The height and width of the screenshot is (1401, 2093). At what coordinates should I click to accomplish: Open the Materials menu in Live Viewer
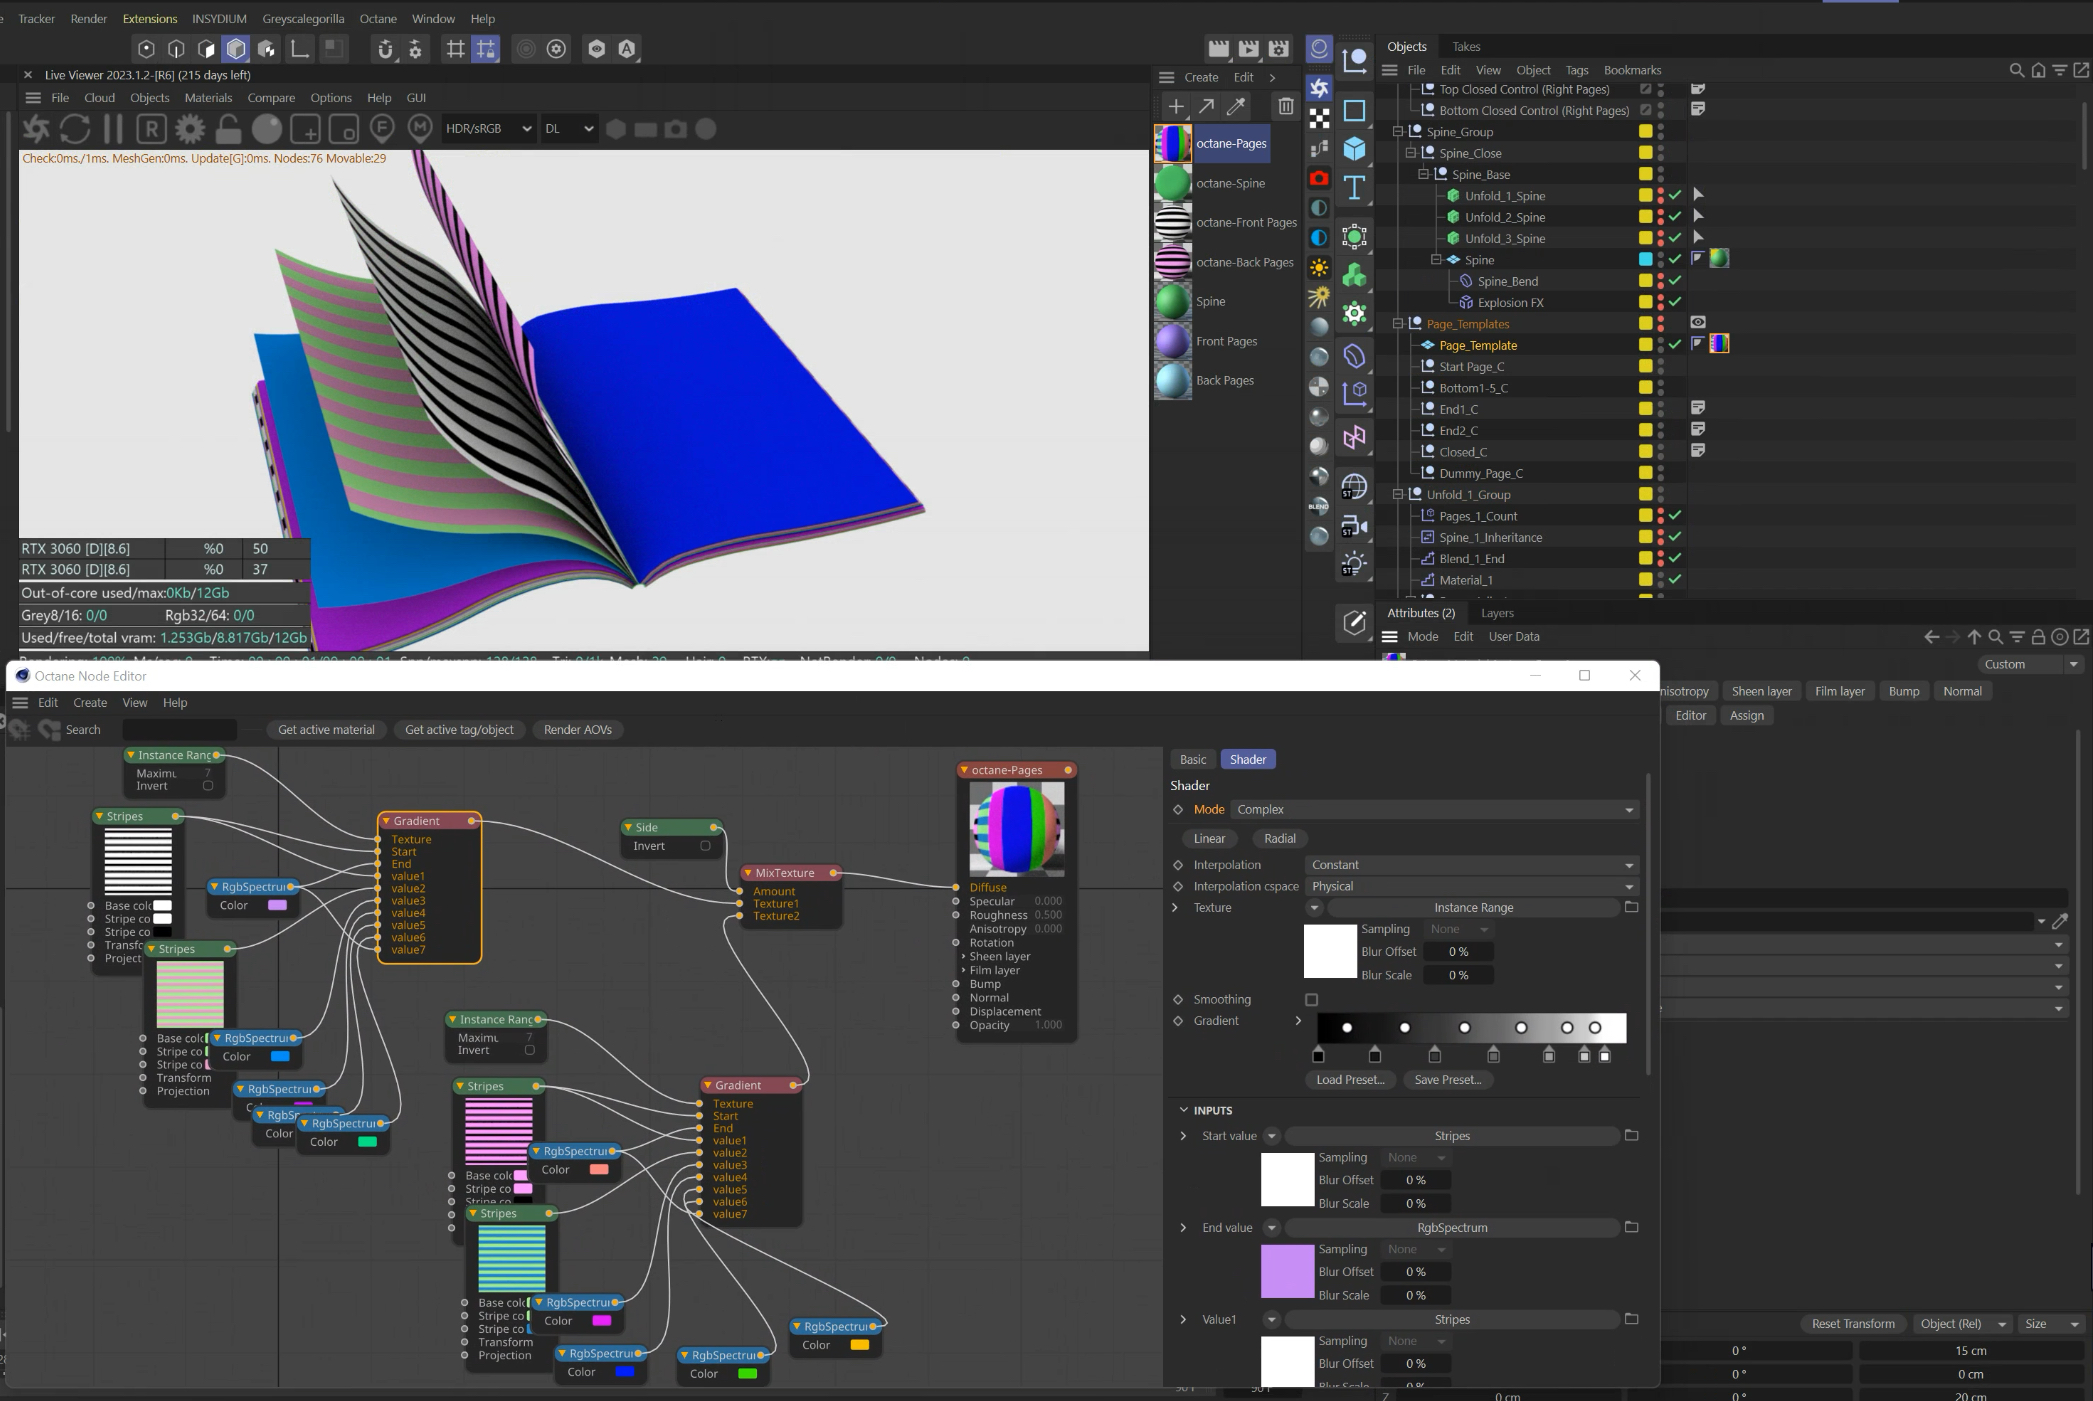click(x=208, y=98)
